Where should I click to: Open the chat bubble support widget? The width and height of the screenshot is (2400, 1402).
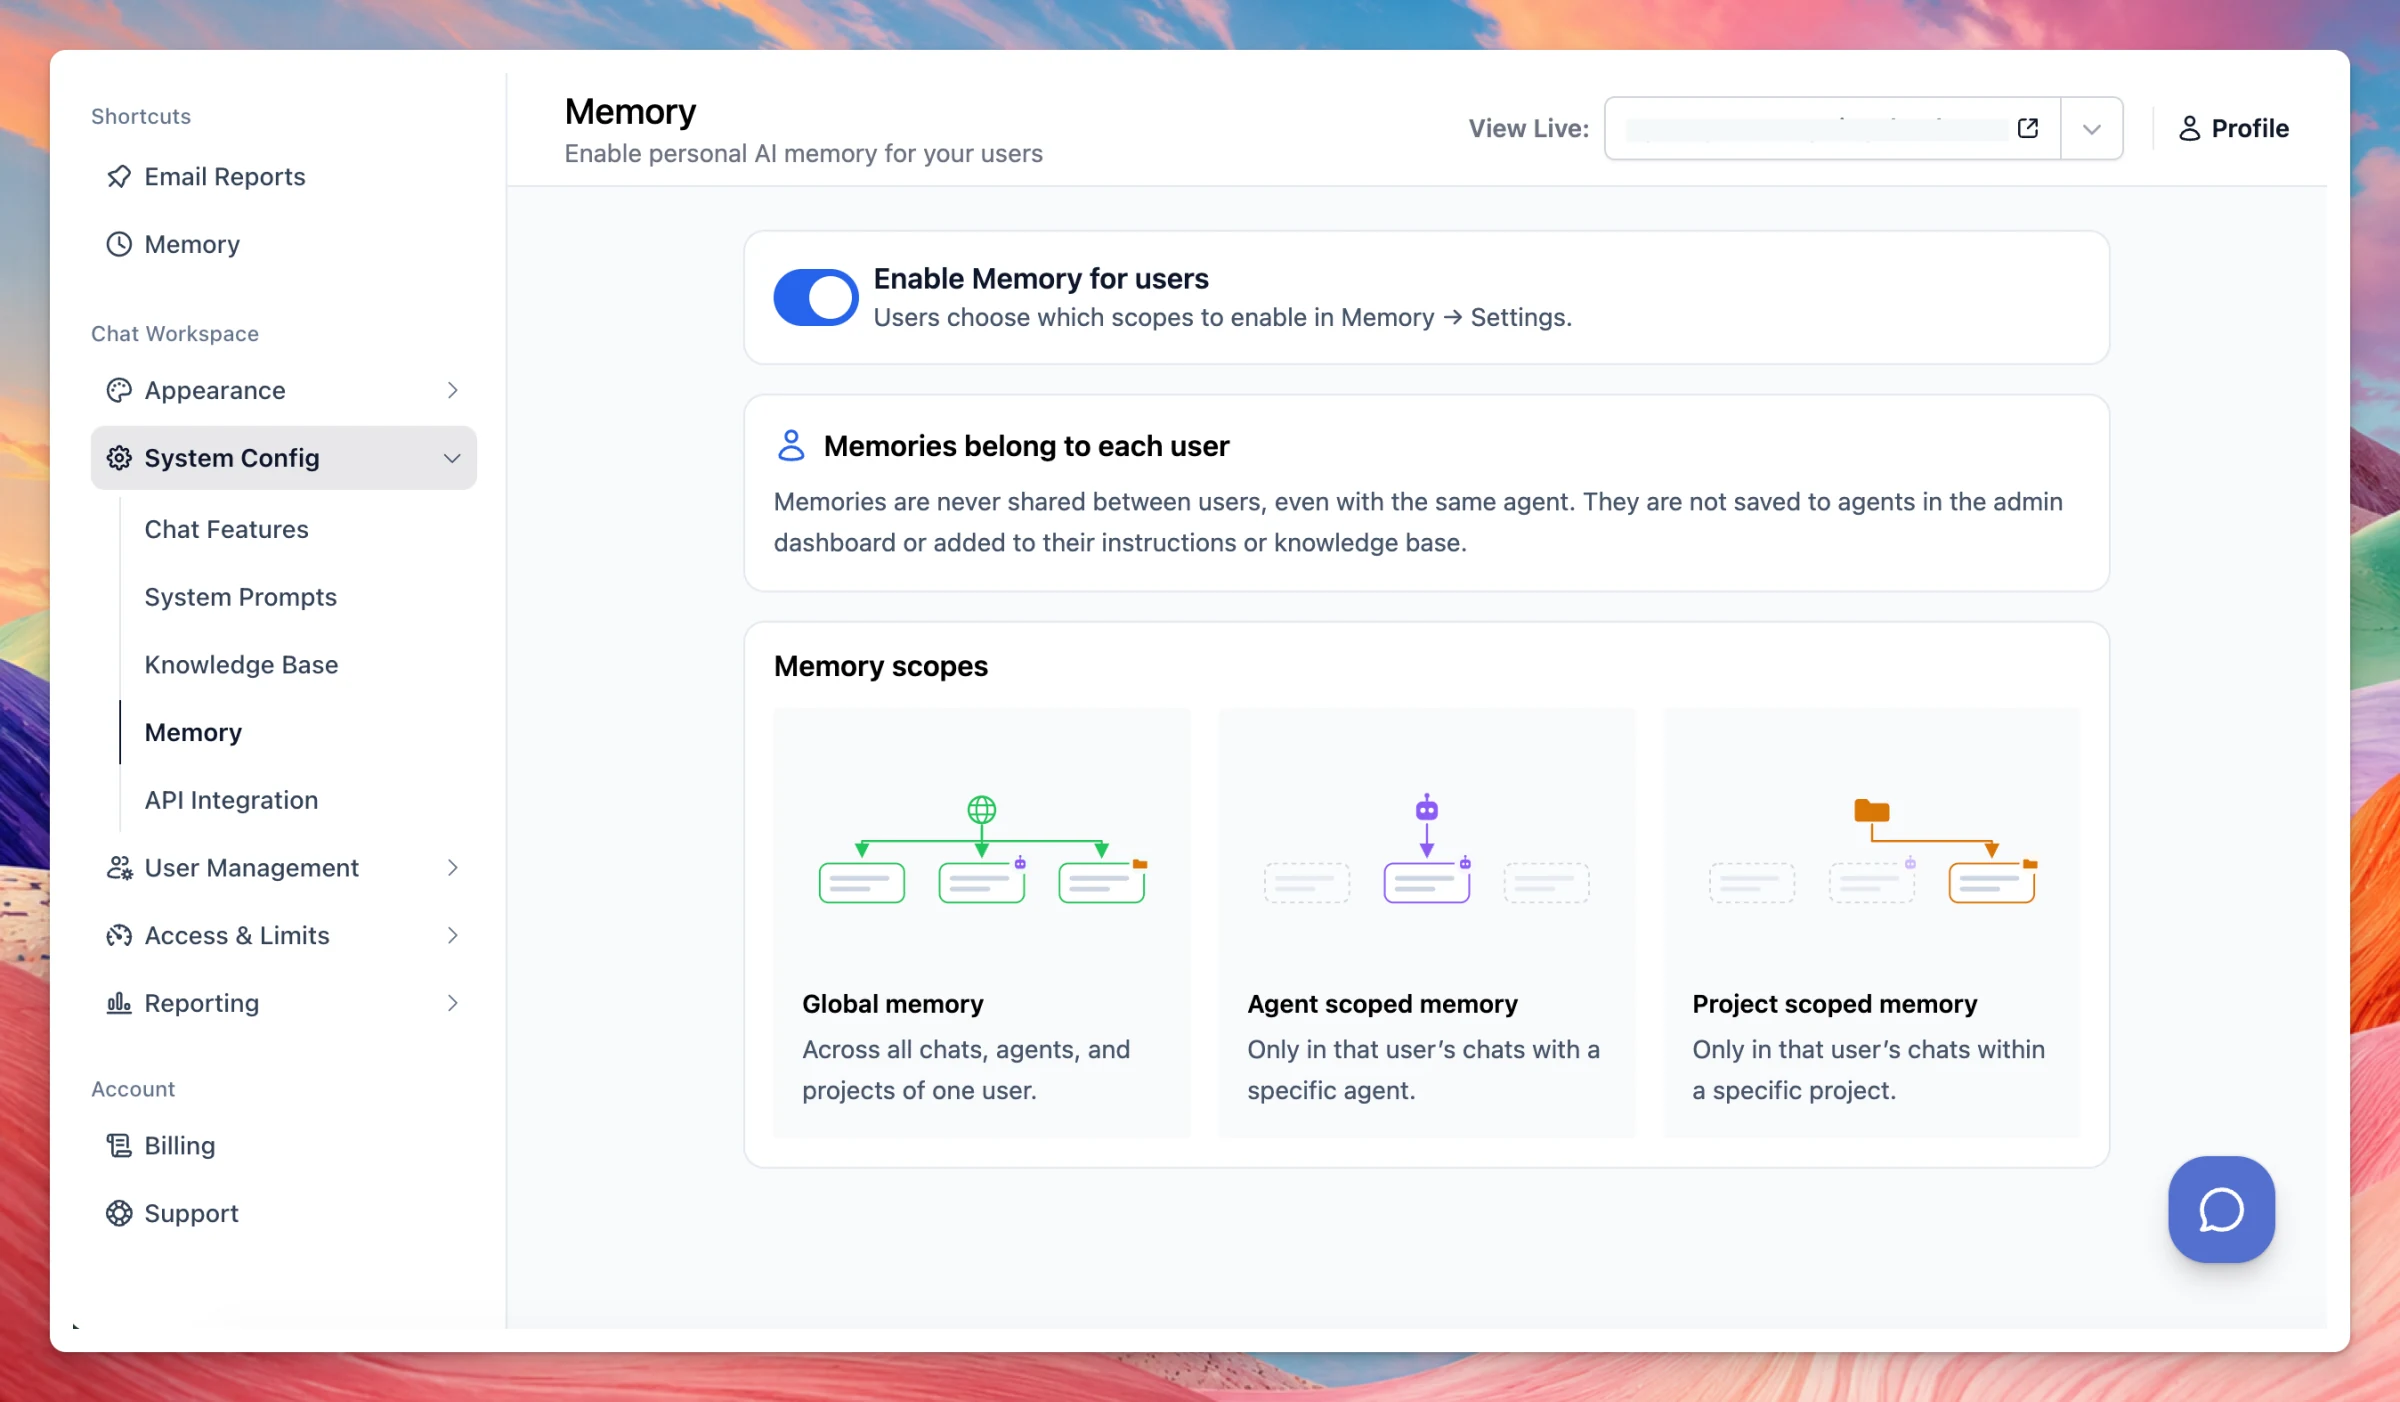pos(2221,1209)
